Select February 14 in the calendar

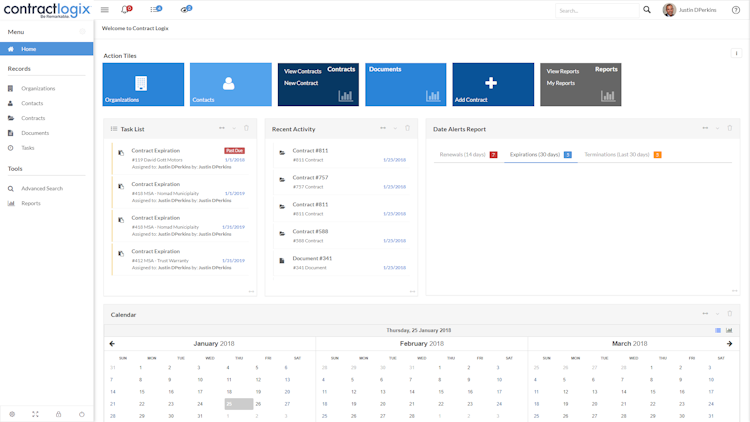click(412, 392)
